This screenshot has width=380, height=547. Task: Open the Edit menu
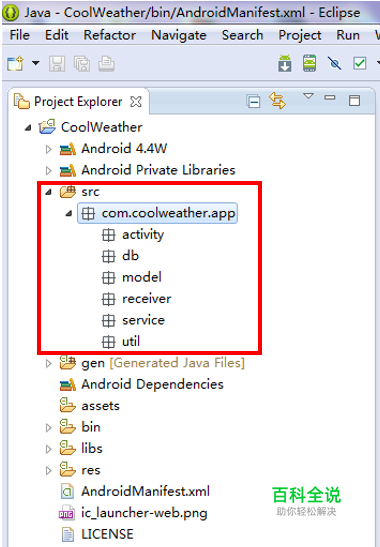(x=57, y=35)
